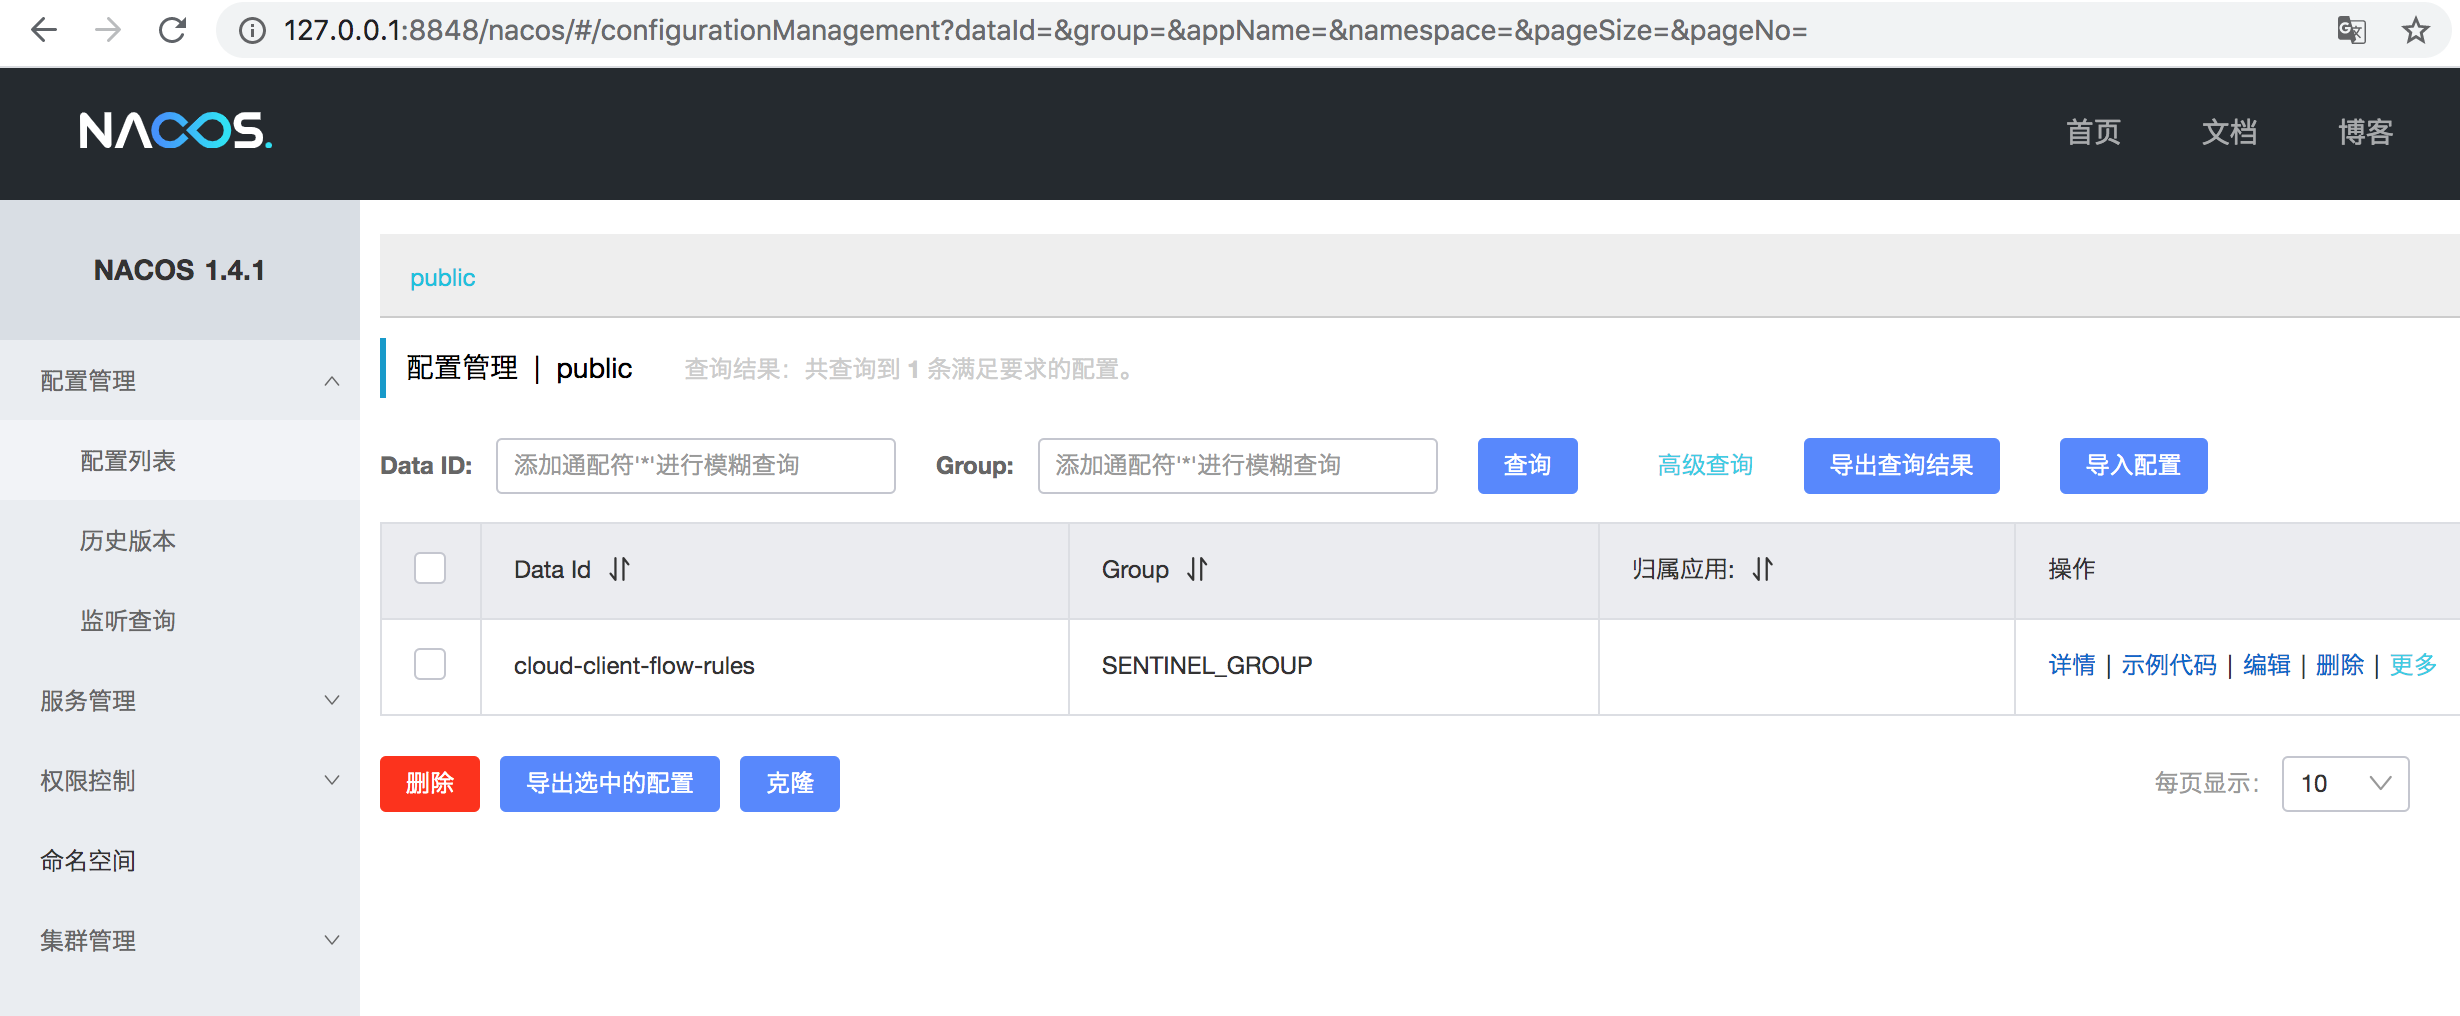Screen dimensions: 2460x1016
Task: Open 博客 in the top navigation
Action: [x=2365, y=132]
